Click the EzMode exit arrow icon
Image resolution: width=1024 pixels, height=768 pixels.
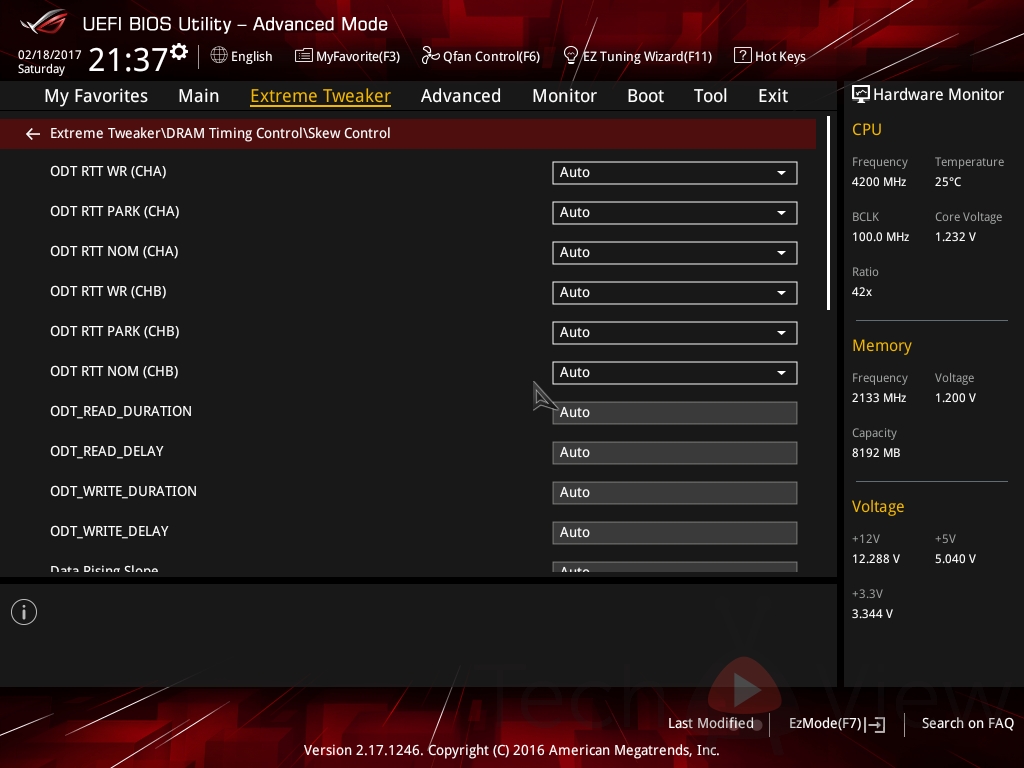[875, 724]
